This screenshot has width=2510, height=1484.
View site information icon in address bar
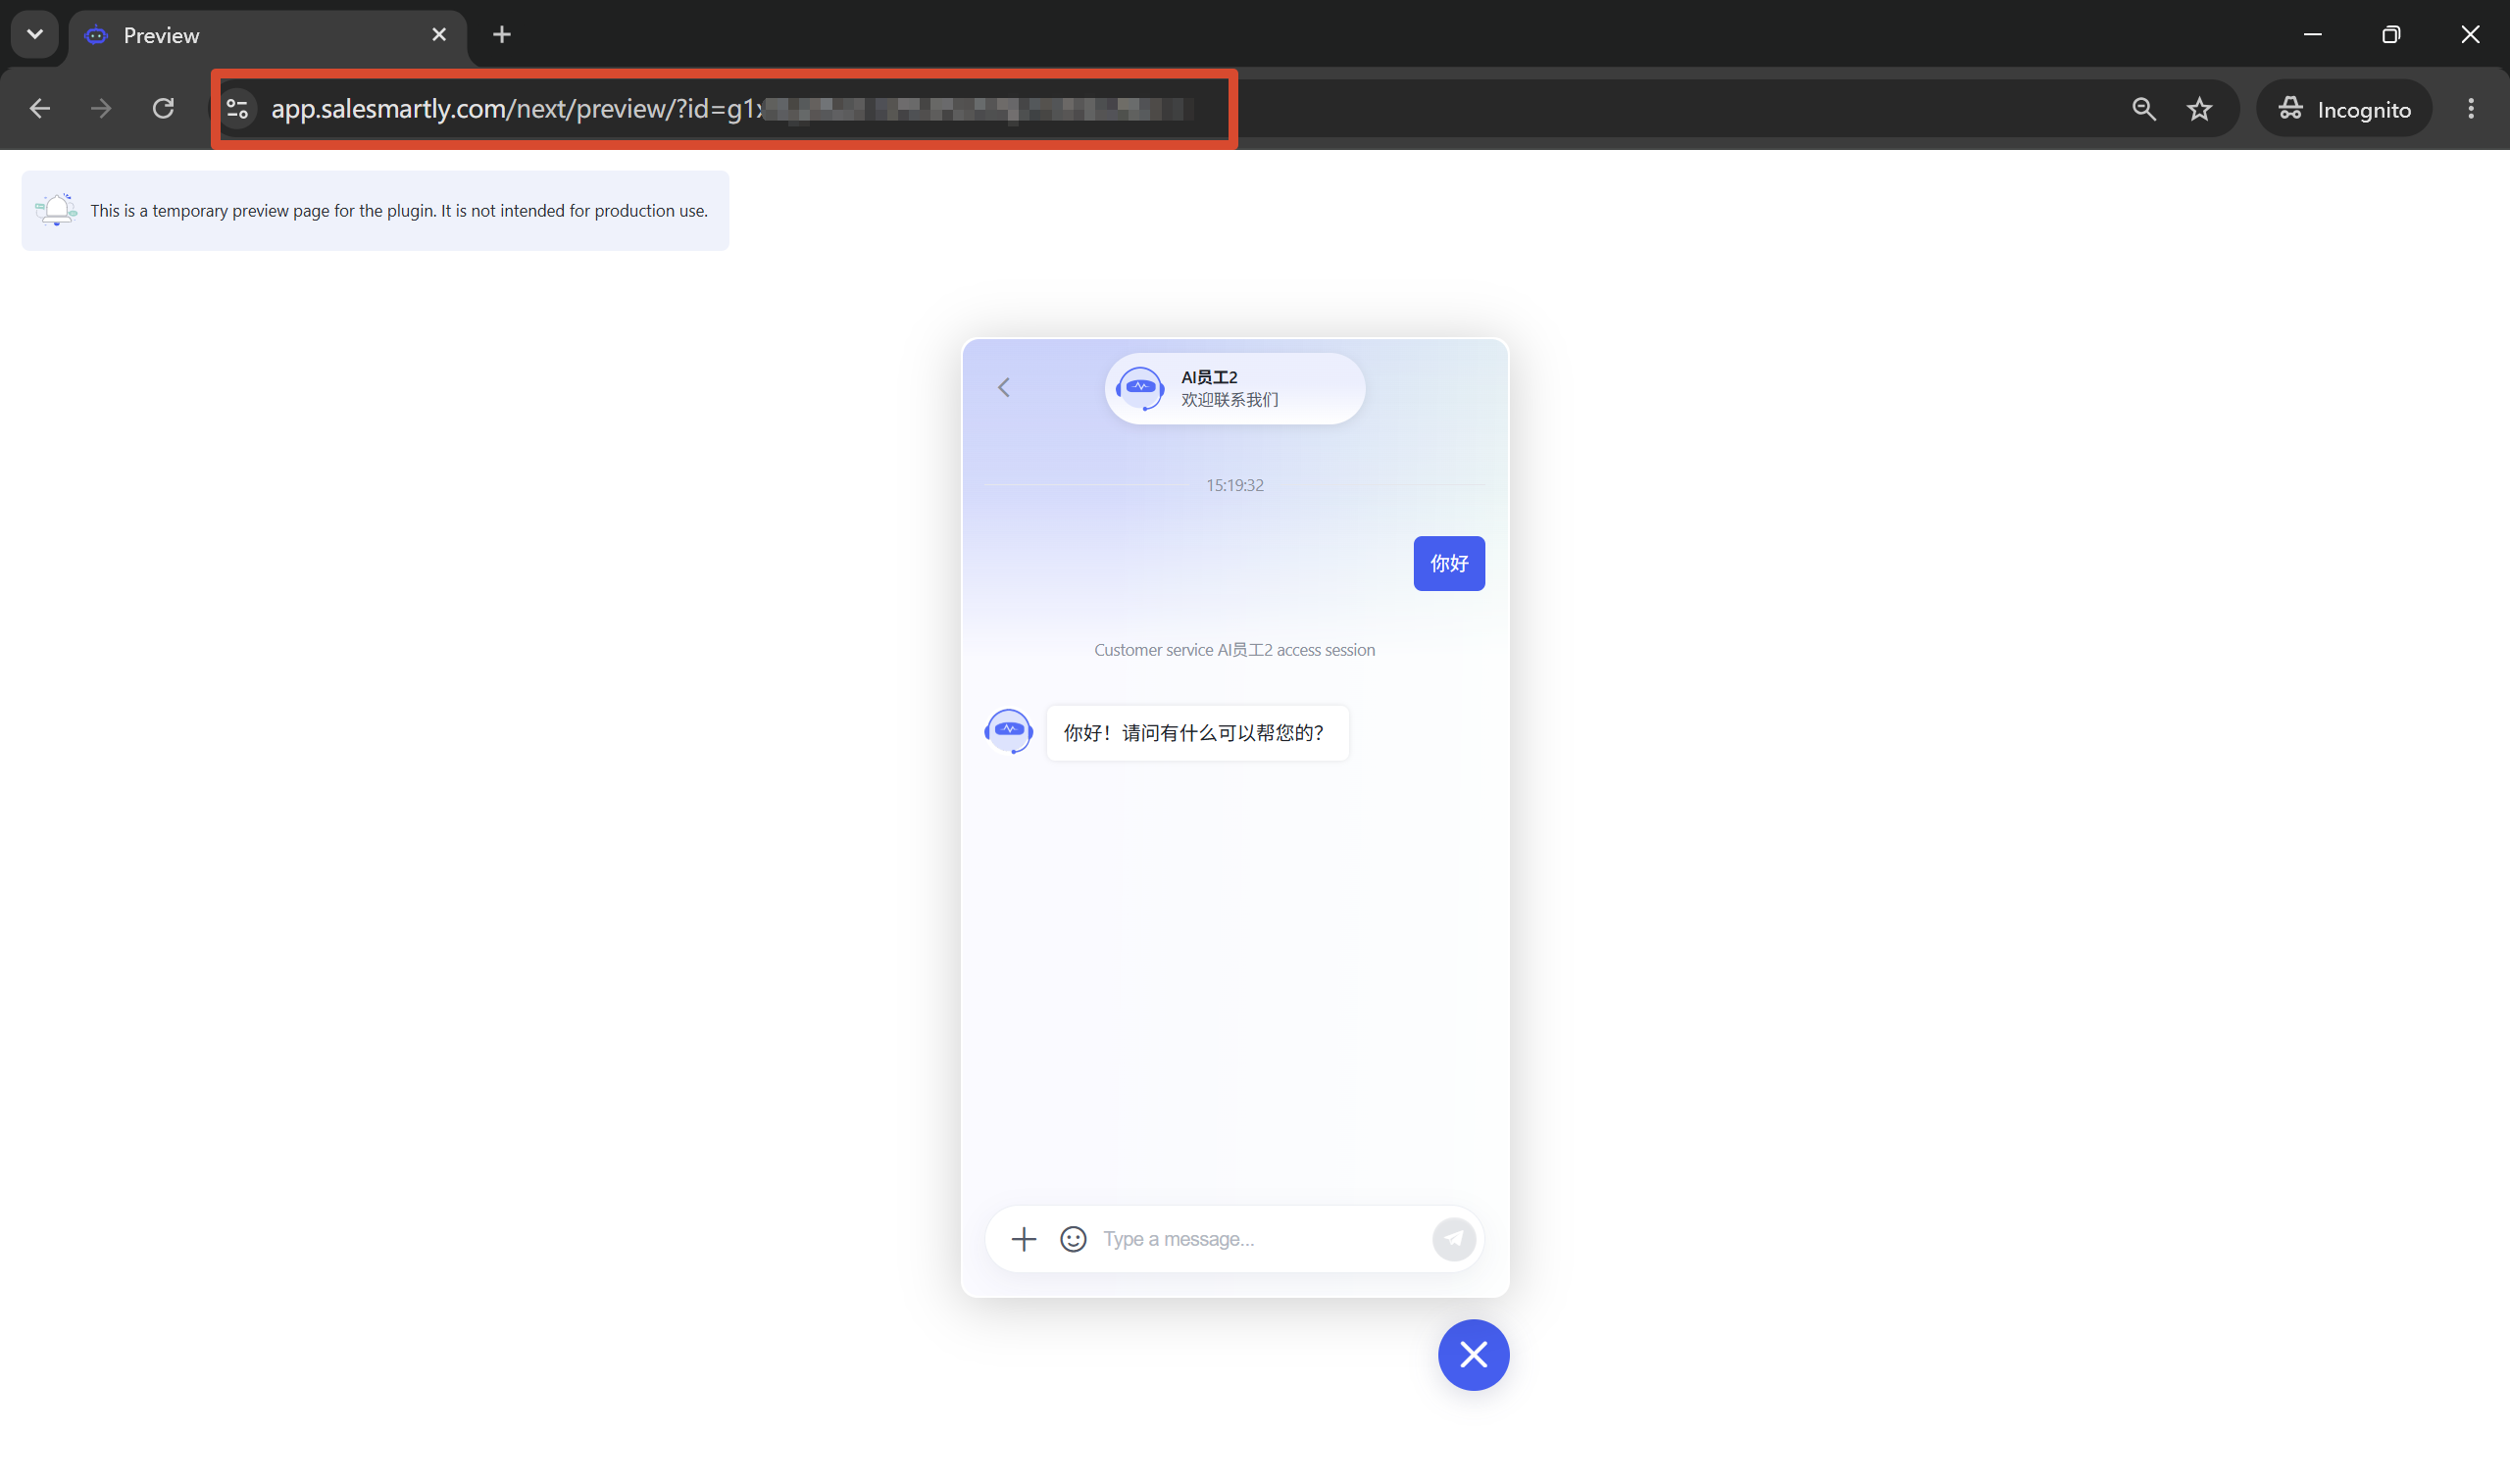237,109
